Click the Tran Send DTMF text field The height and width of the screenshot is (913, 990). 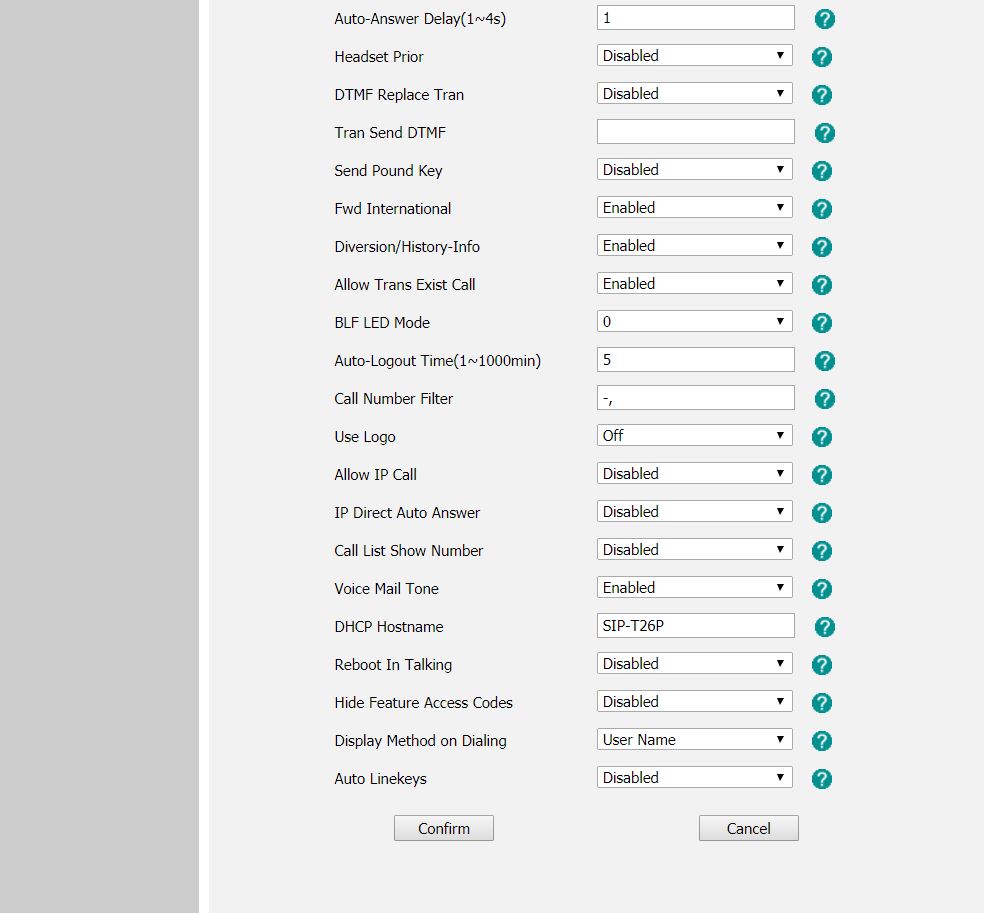click(x=695, y=131)
